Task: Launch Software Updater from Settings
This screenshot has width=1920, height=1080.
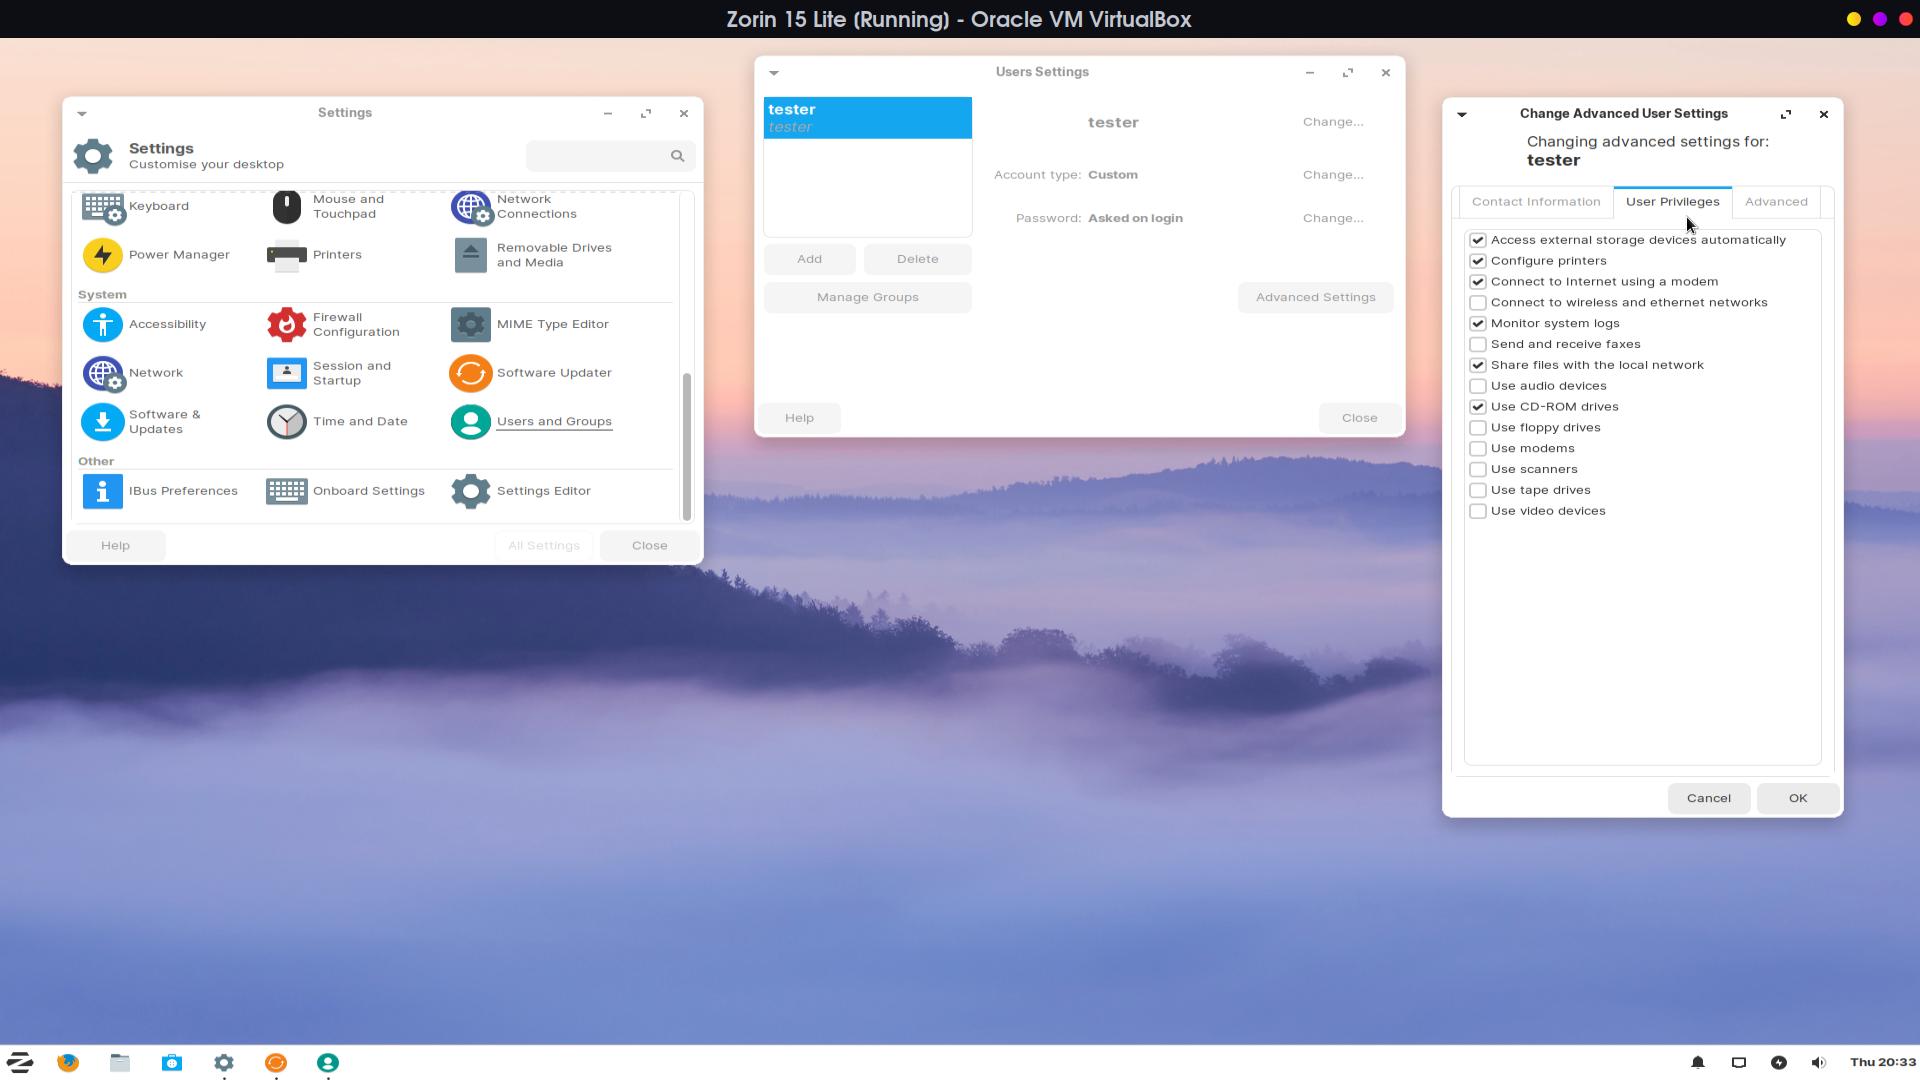Action: 471,373
